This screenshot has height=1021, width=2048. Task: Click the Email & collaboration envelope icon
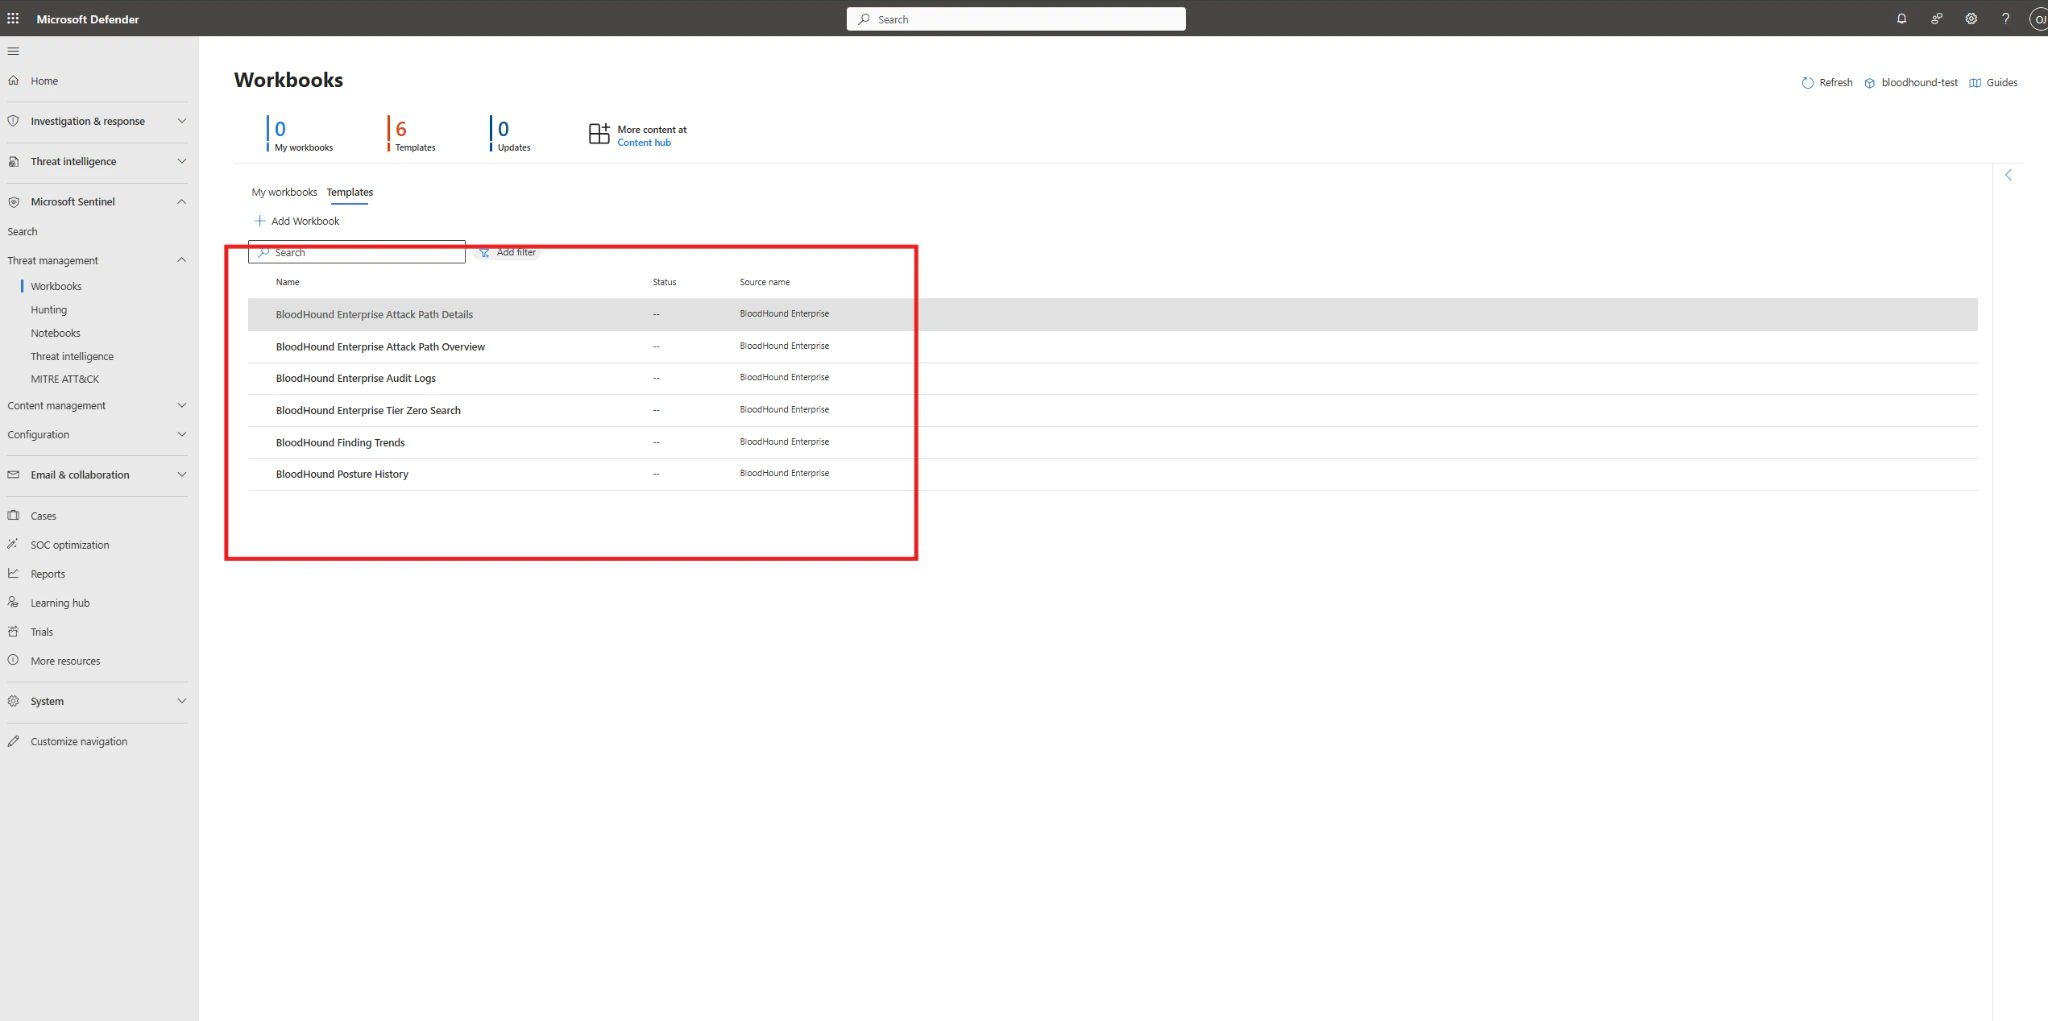(13, 475)
